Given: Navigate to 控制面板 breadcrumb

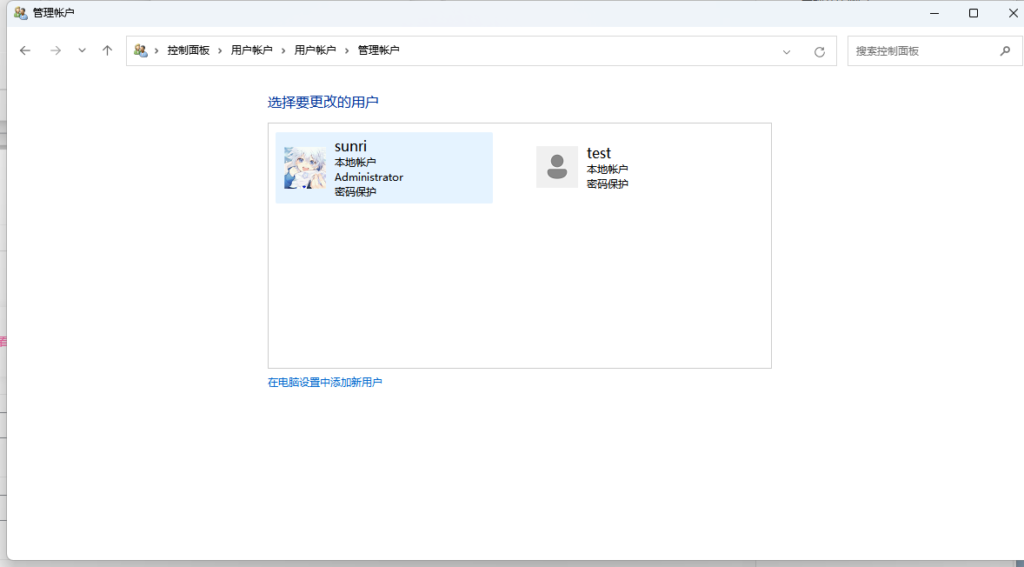Looking at the screenshot, I should coord(188,50).
